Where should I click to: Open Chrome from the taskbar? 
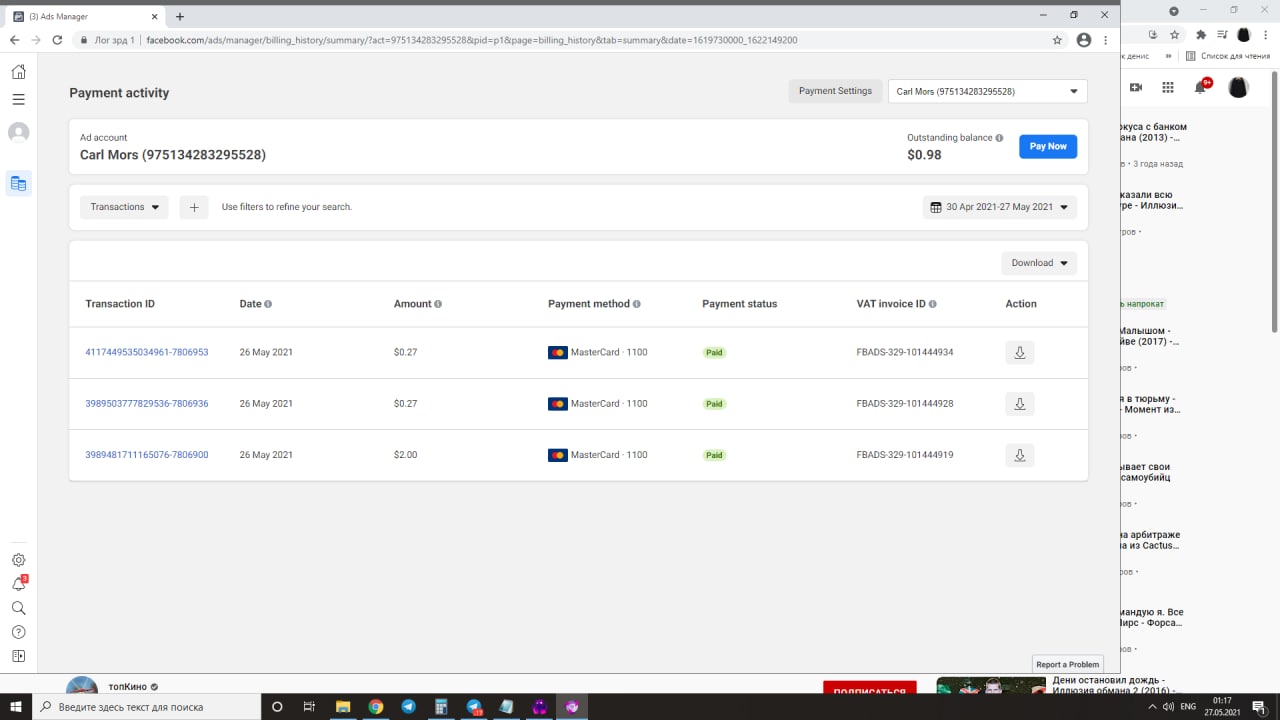tap(375, 707)
